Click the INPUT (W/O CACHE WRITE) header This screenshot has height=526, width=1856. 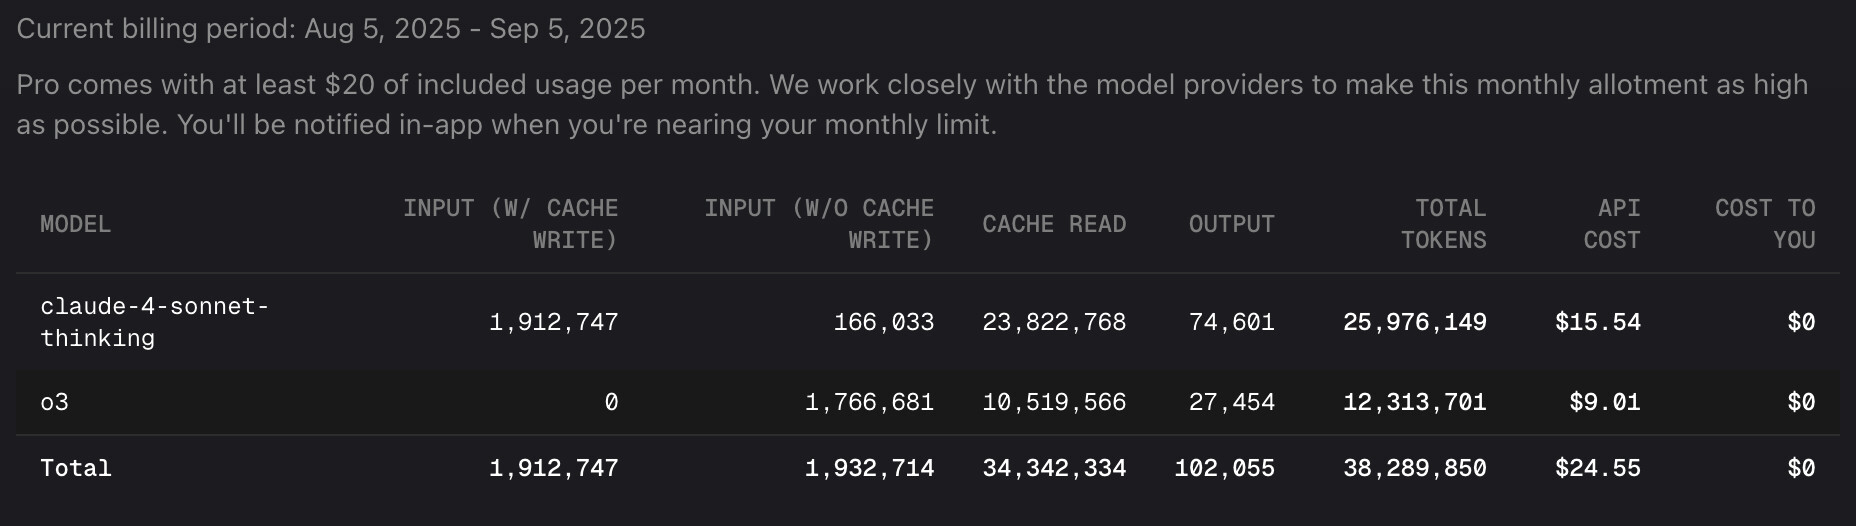pyautogui.click(x=819, y=224)
